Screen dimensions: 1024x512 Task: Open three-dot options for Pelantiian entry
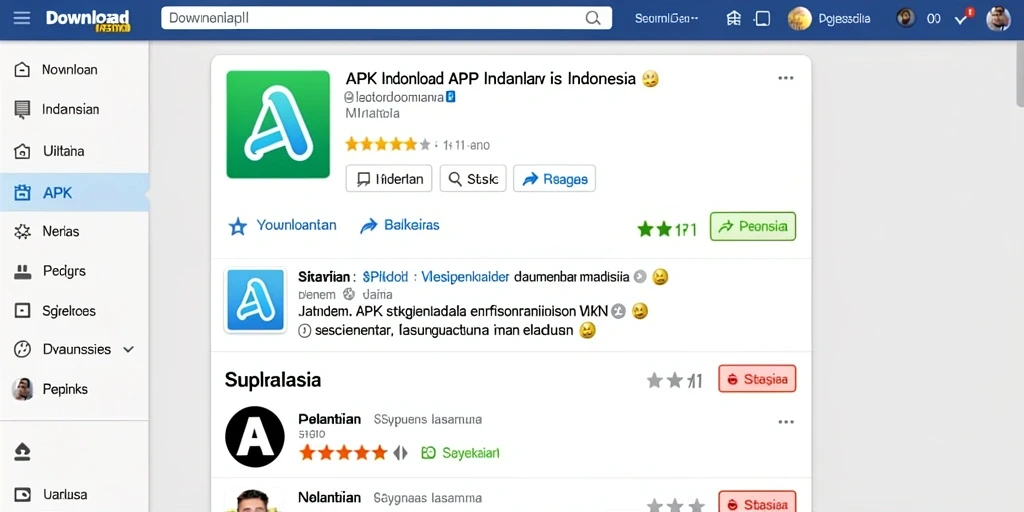(x=786, y=422)
